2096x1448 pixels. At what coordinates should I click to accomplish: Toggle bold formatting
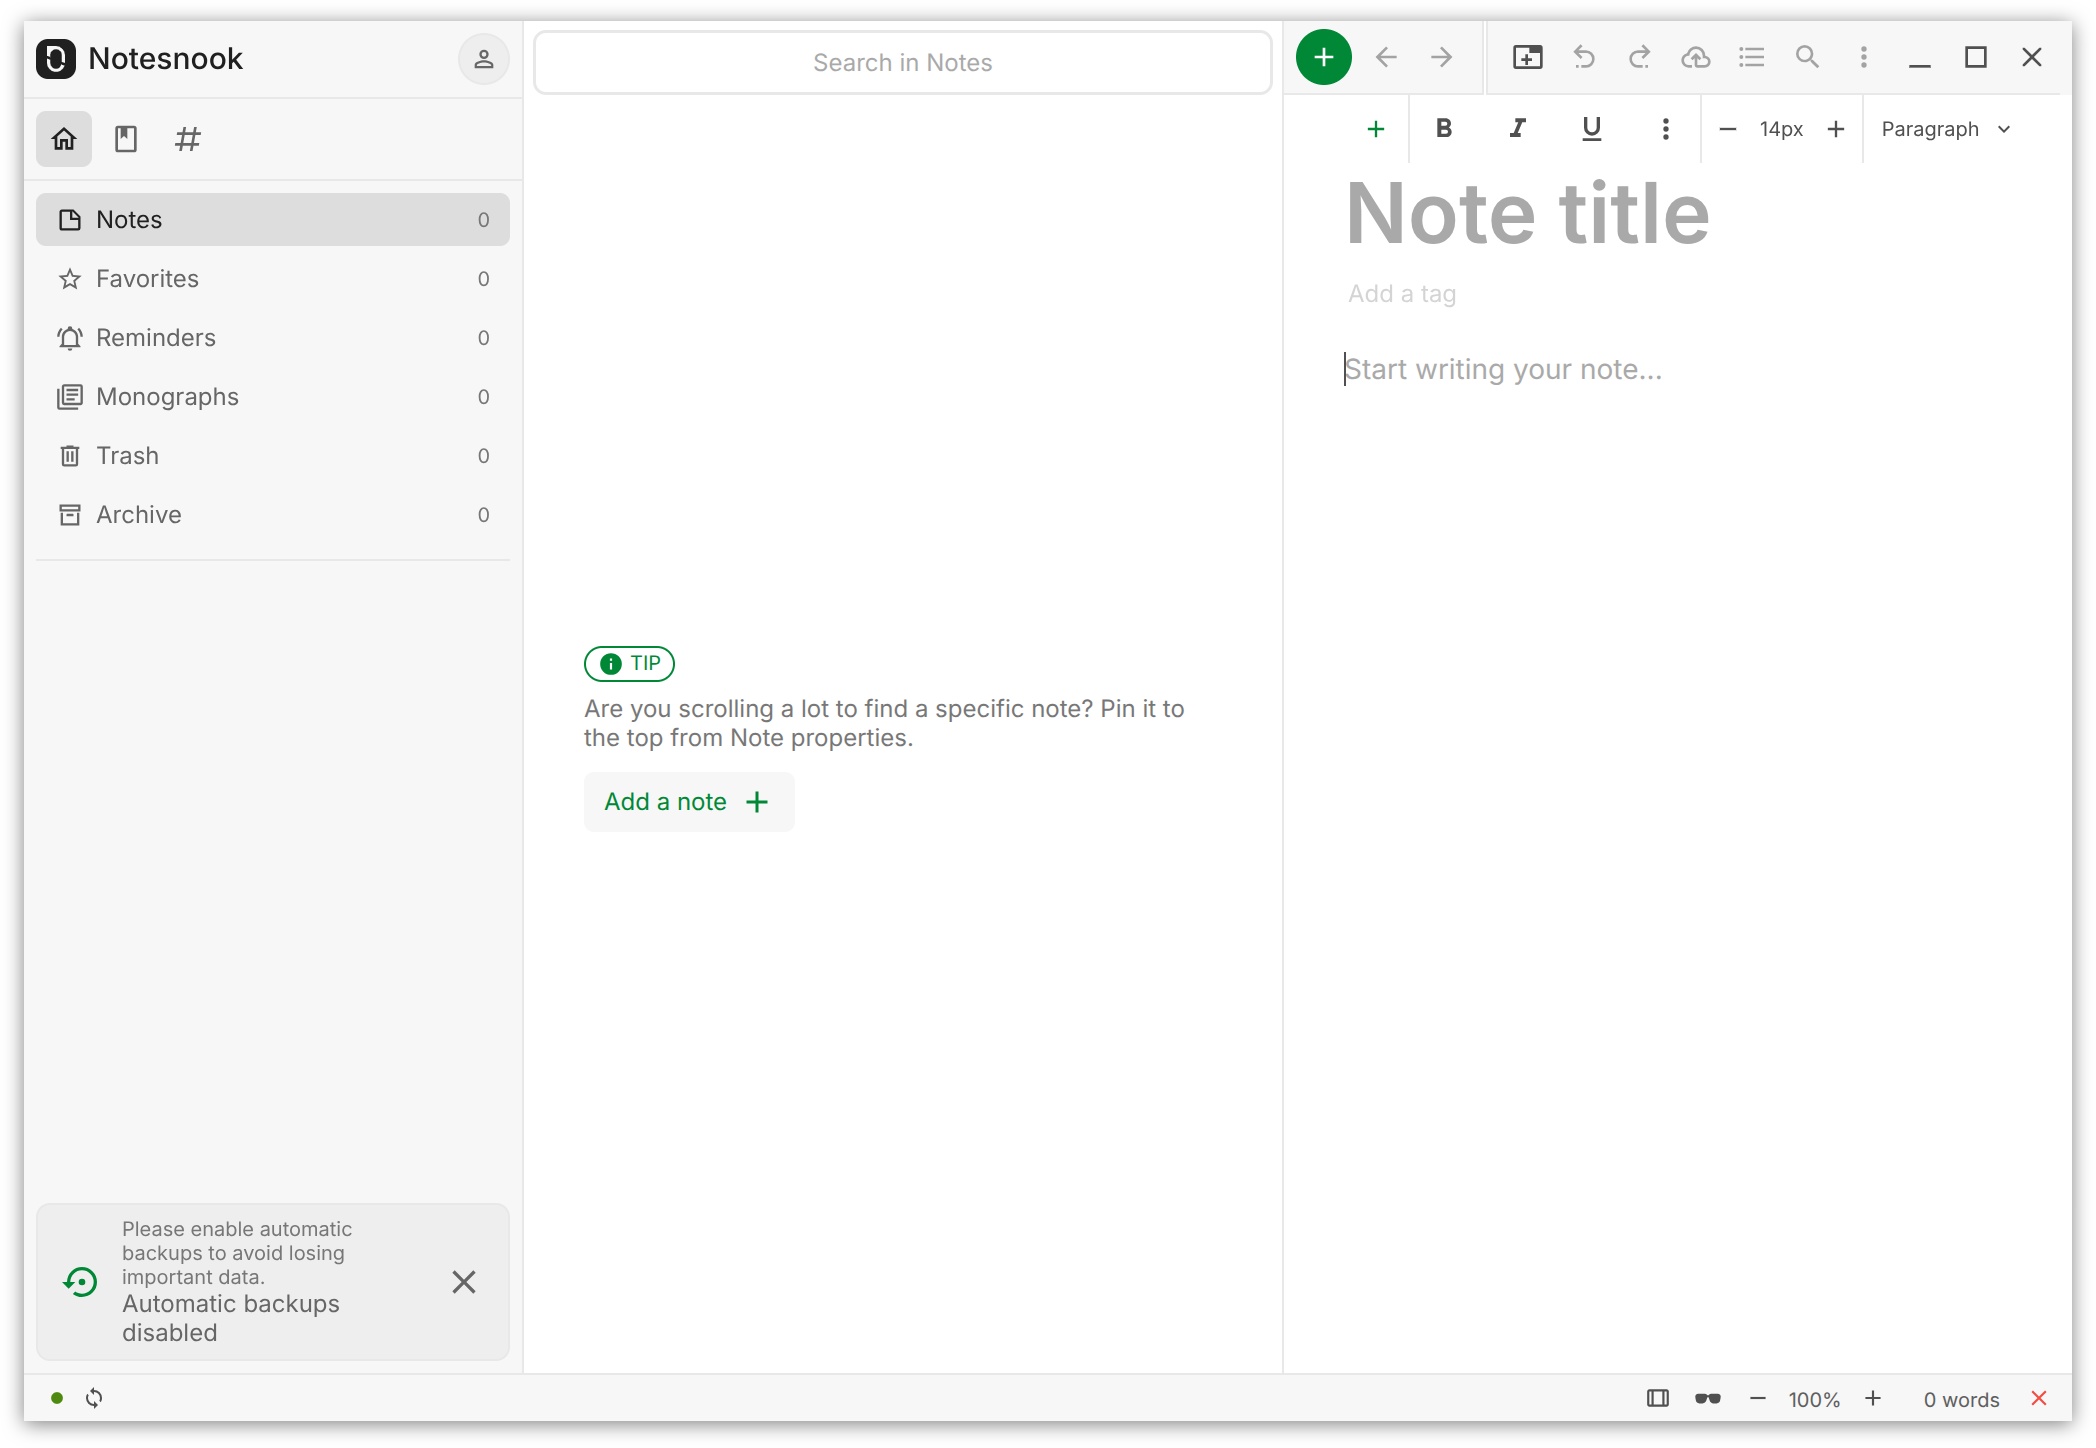[x=1444, y=129]
